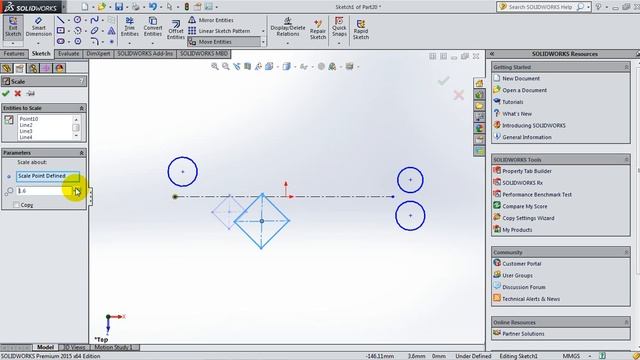Click the New document icon in toolbar
Viewport: 640px width, 360px height.
click(84, 7)
